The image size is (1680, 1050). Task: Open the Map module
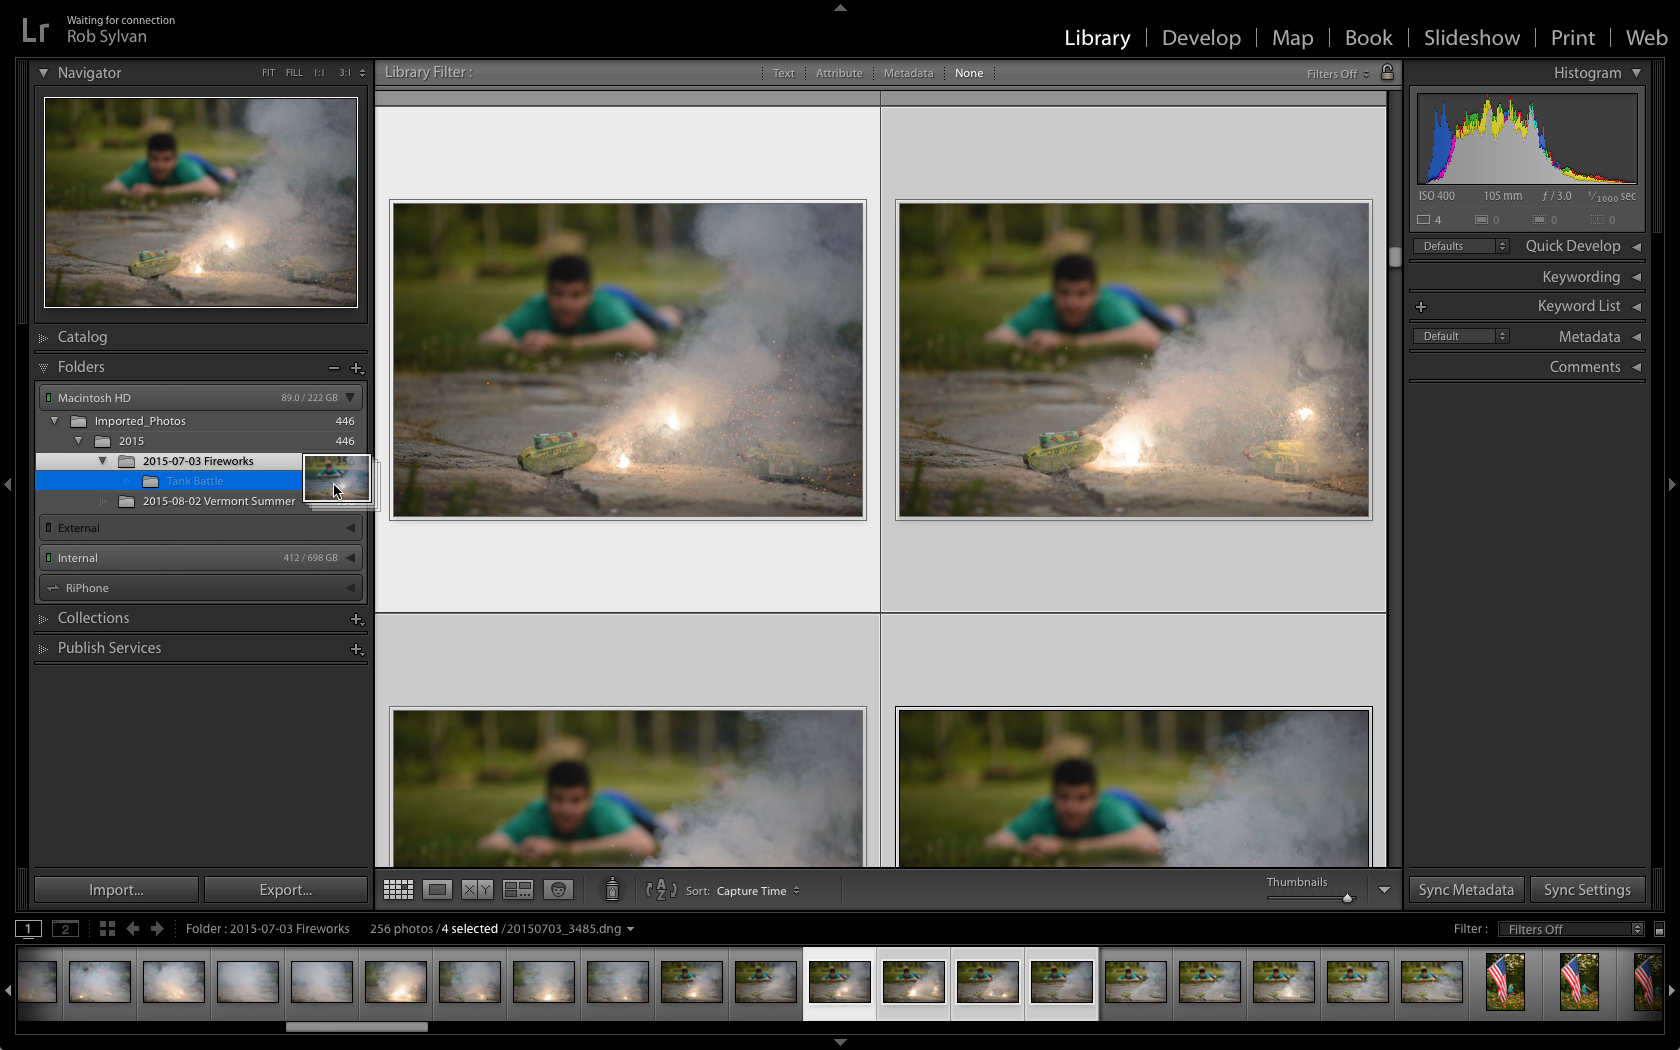[x=1292, y=38]
